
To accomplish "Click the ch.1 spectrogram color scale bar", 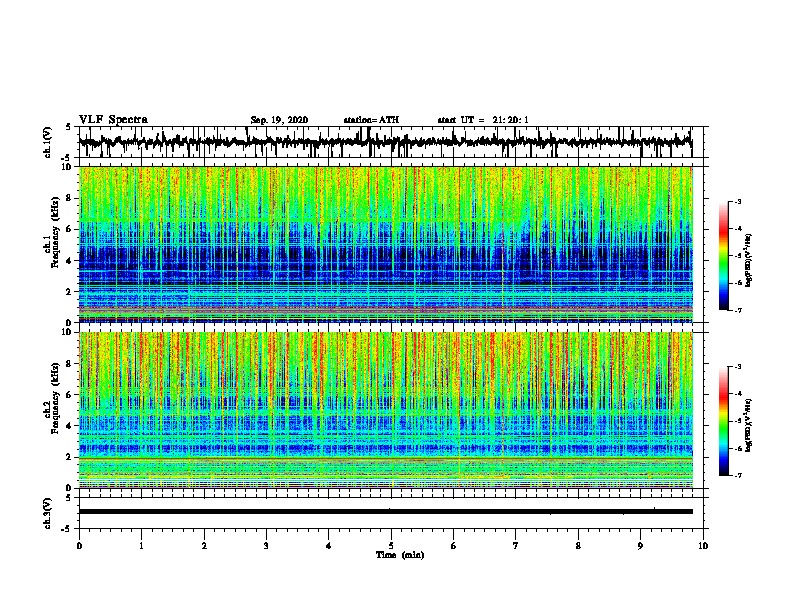I will click(723, 256).
